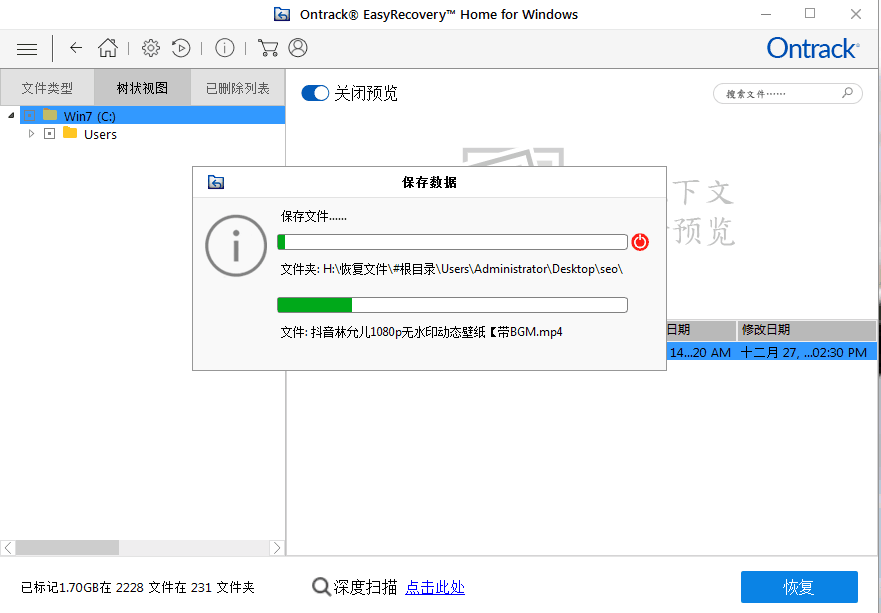Return to the home screen icon
Image resolution: width=881 pixels, height=613 pixels.
click(108, 48)
